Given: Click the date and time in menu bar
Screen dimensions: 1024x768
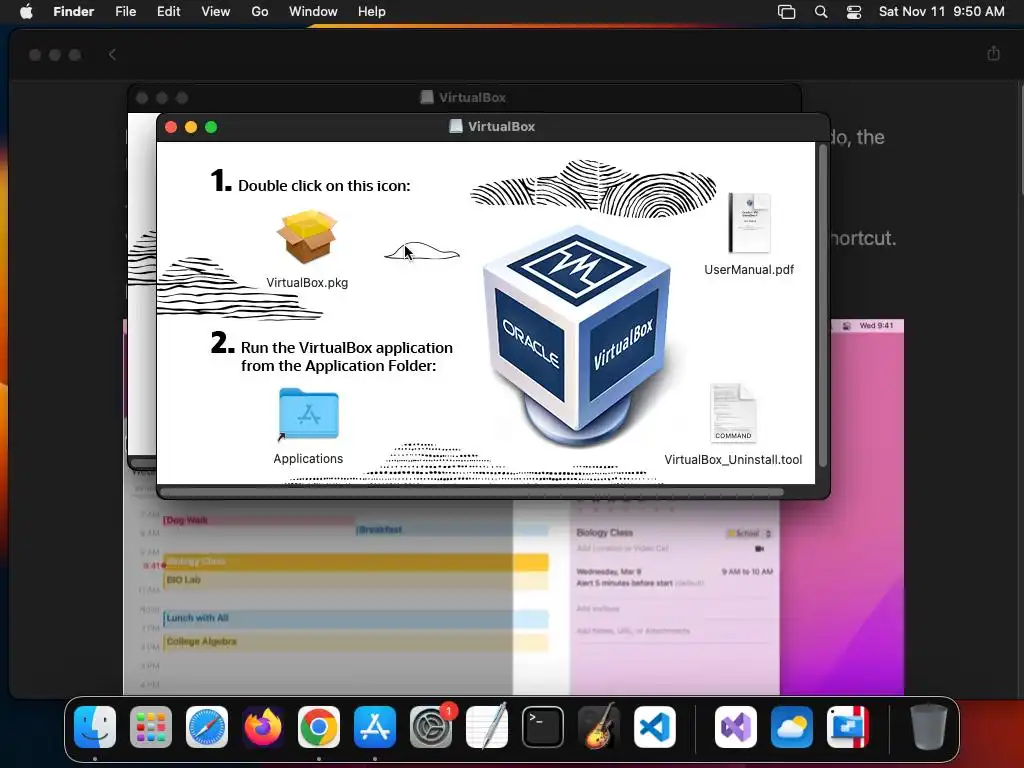Looking at the screenshot, I should 942,11.
